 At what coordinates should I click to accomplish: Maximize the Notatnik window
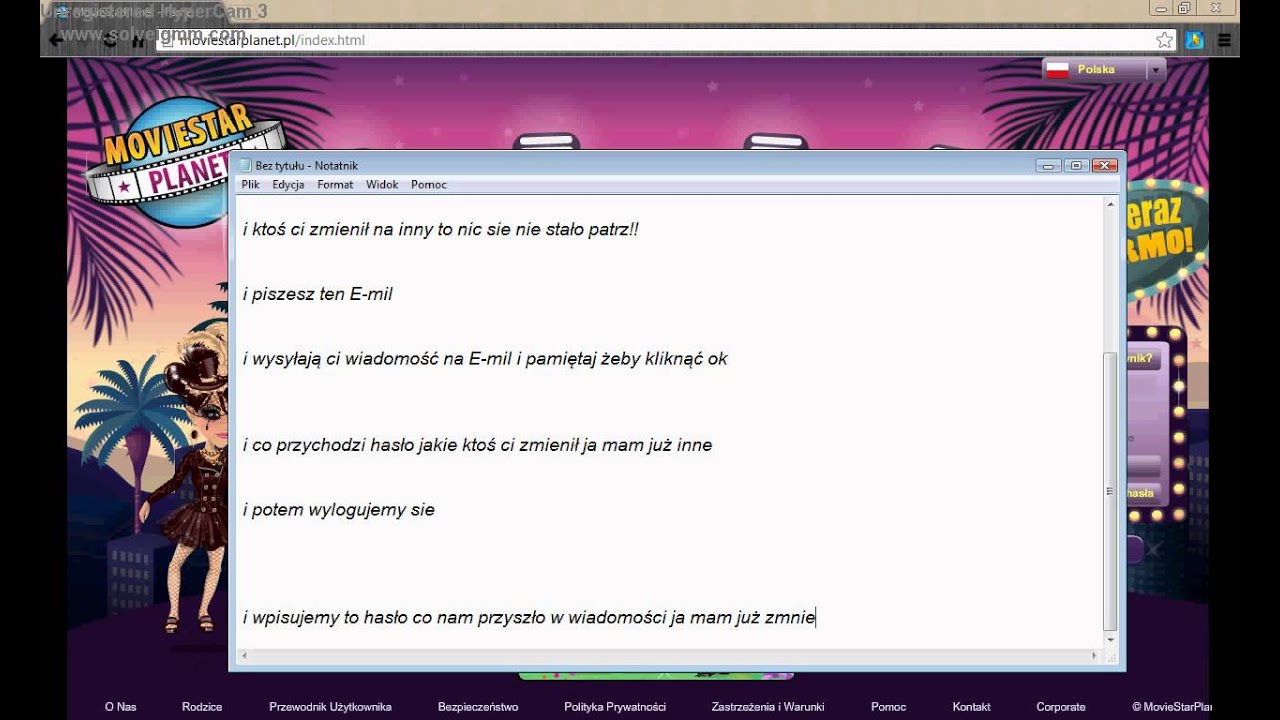point(1076,166)
